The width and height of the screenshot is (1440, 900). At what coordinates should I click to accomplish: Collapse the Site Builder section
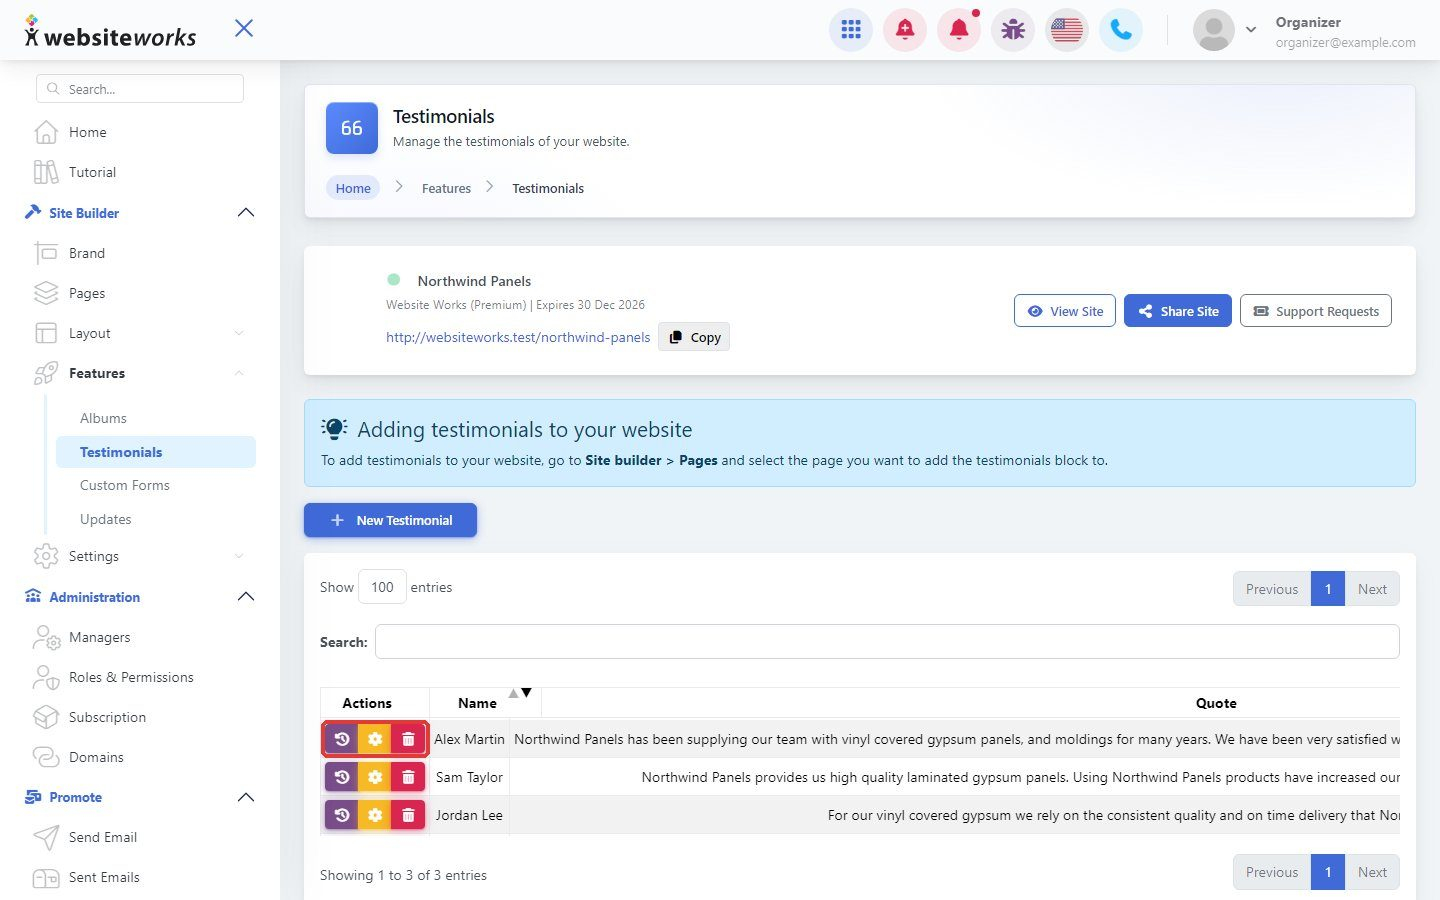(x=246, y=213)
